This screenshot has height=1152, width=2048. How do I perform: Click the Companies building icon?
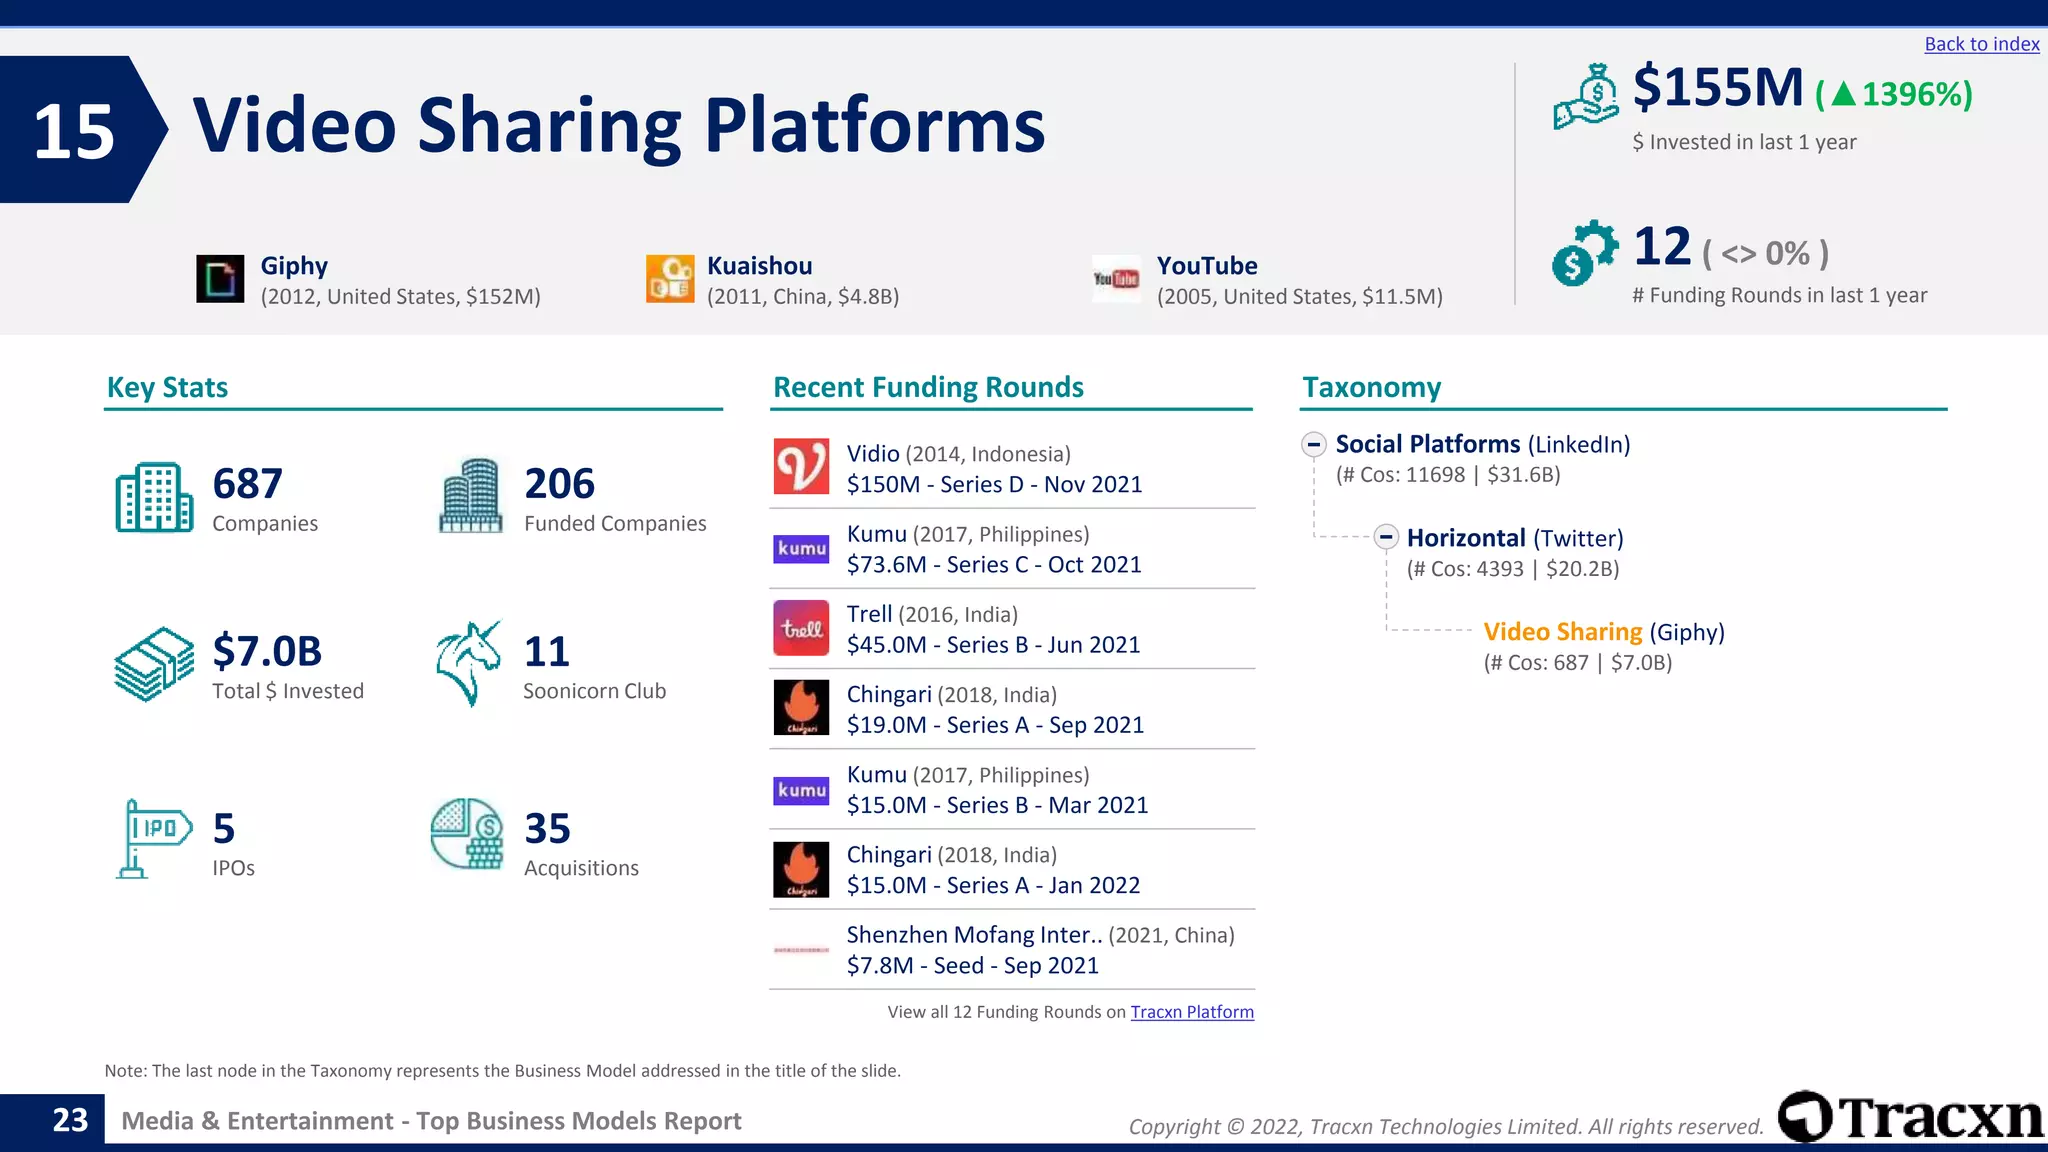pyautogui.click(x=154, y=497)
